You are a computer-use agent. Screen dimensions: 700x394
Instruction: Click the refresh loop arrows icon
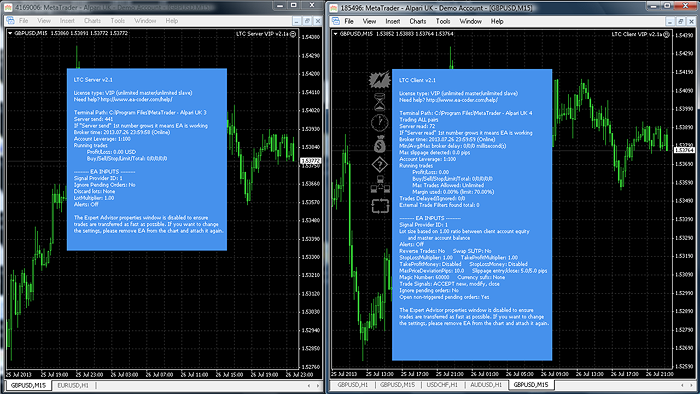pyautogui.click(x=380, y=206)
